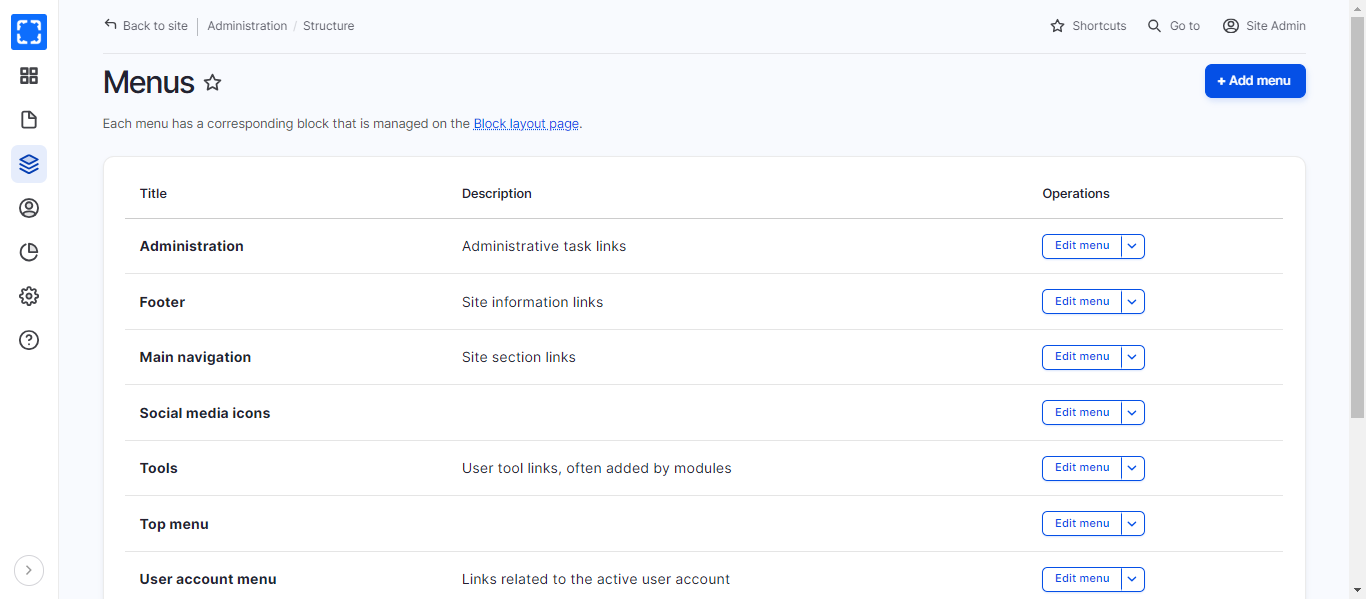Select the Structure layers icon in sidebar

[29, 164]
